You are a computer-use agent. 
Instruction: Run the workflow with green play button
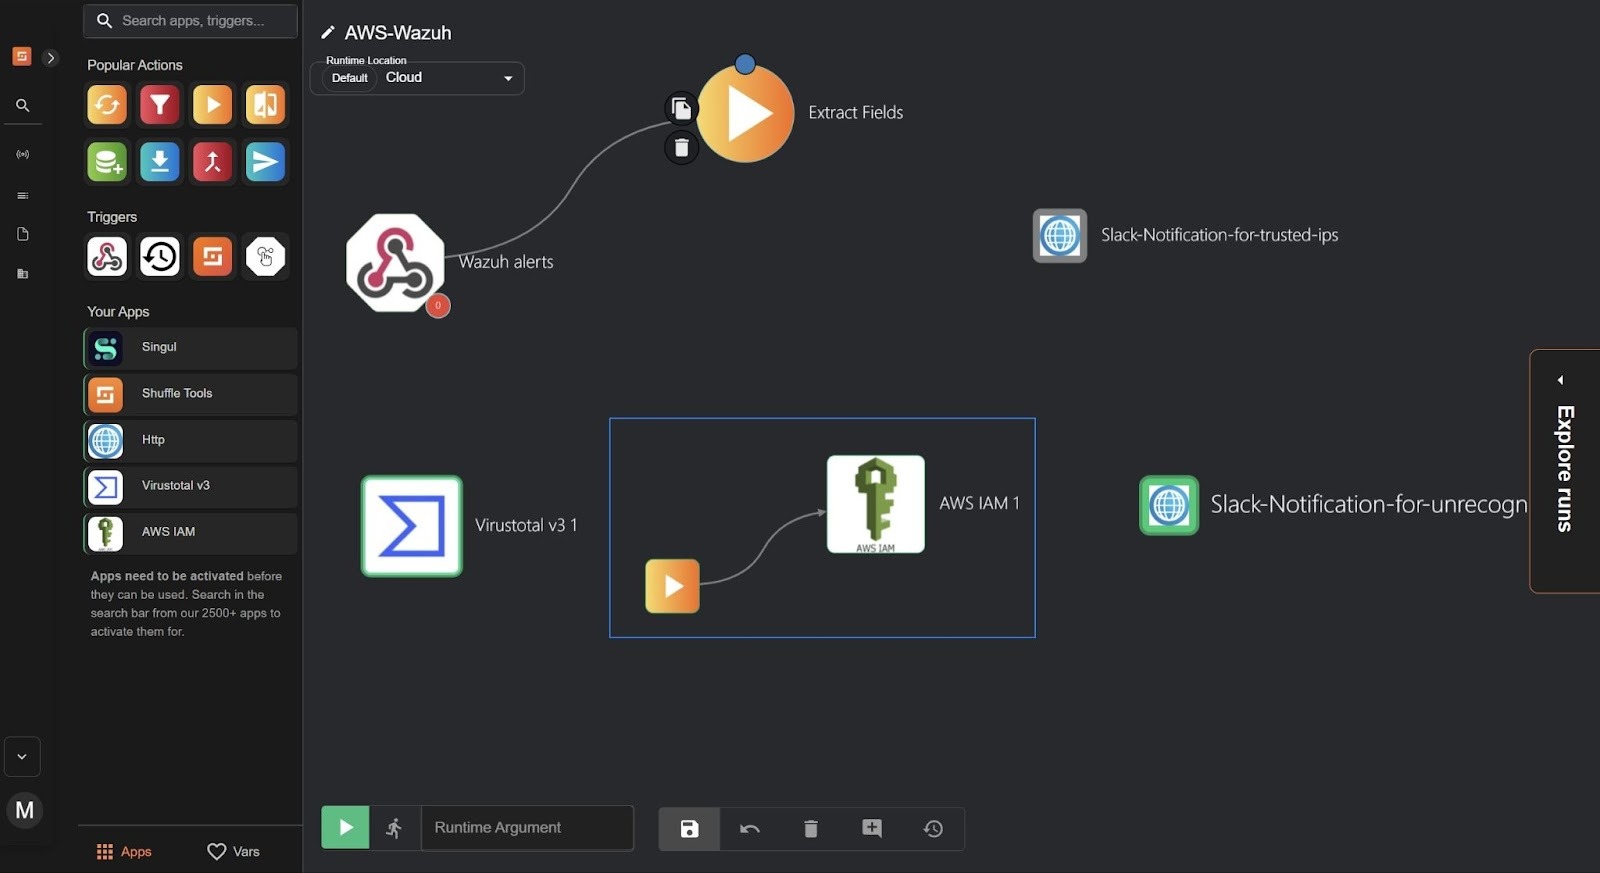pos(345,828)
